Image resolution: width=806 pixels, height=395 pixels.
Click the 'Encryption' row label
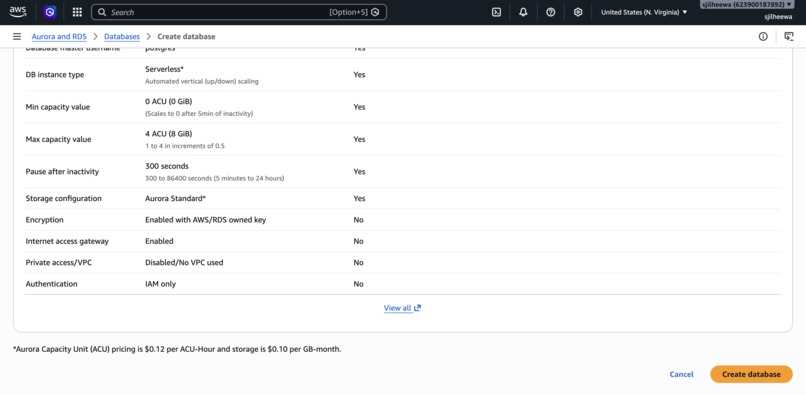tap(45, 220)
